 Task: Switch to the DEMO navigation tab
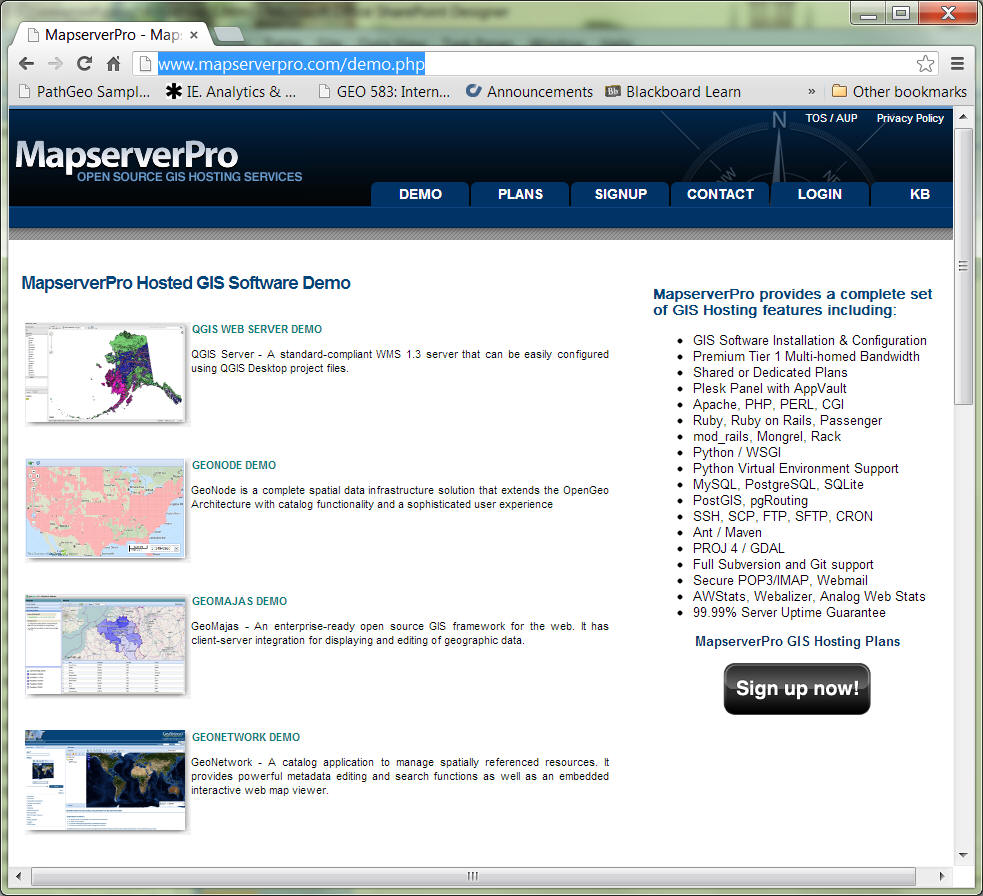pos(420,194)
